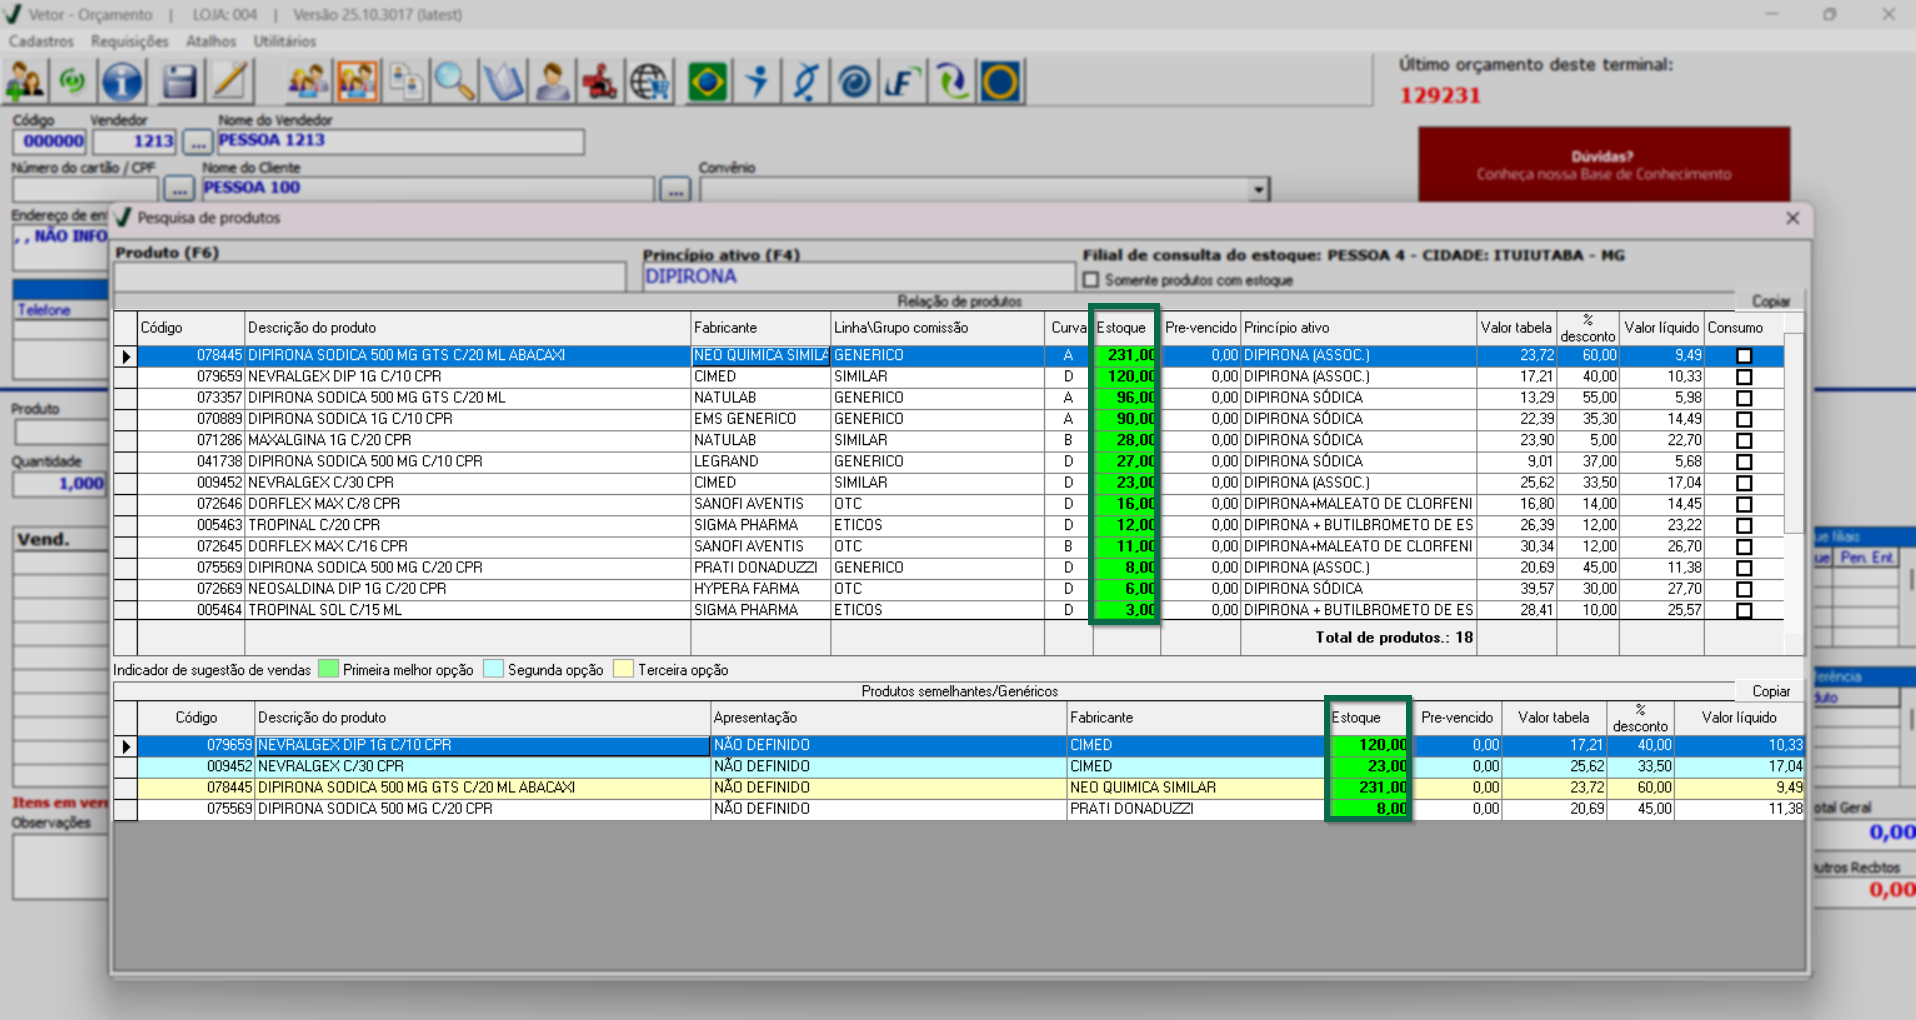Image resolution: width=1916 pixels, height=1020 pixels.
Task: Tick Consumo checkbox for MAXALGINA 1G C/20 CPR
Action: tap(1744, 440)
